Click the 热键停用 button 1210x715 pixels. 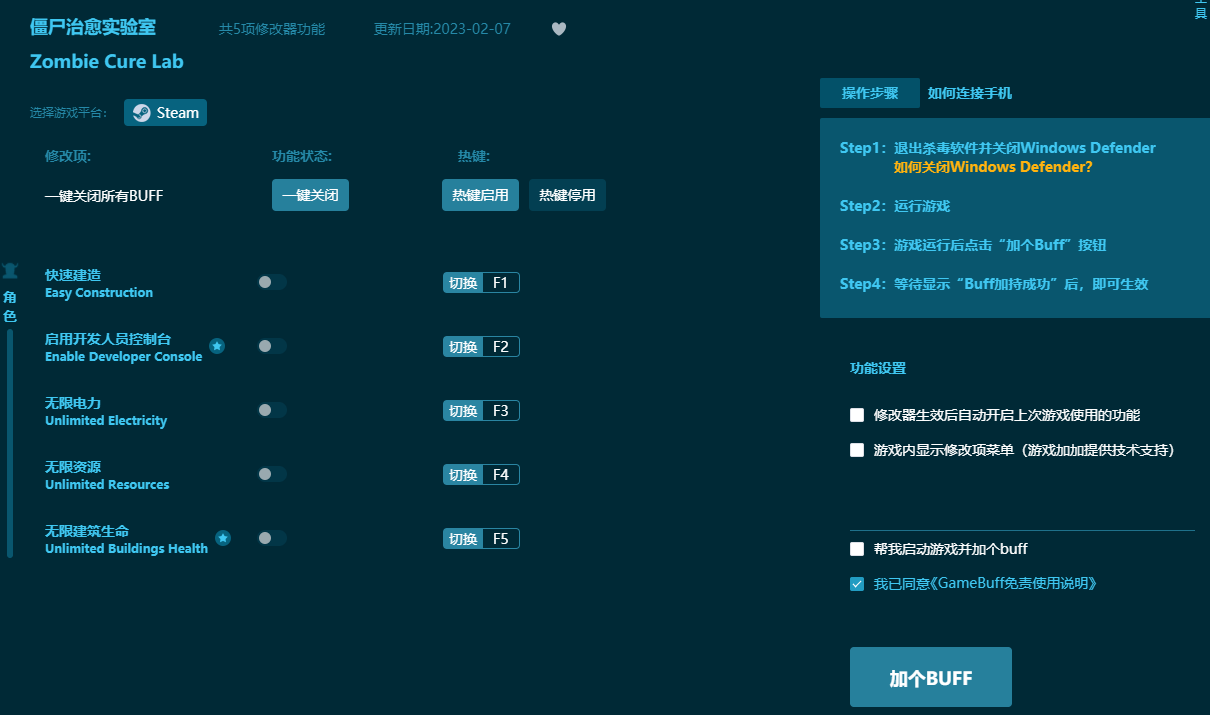(567, 195)
